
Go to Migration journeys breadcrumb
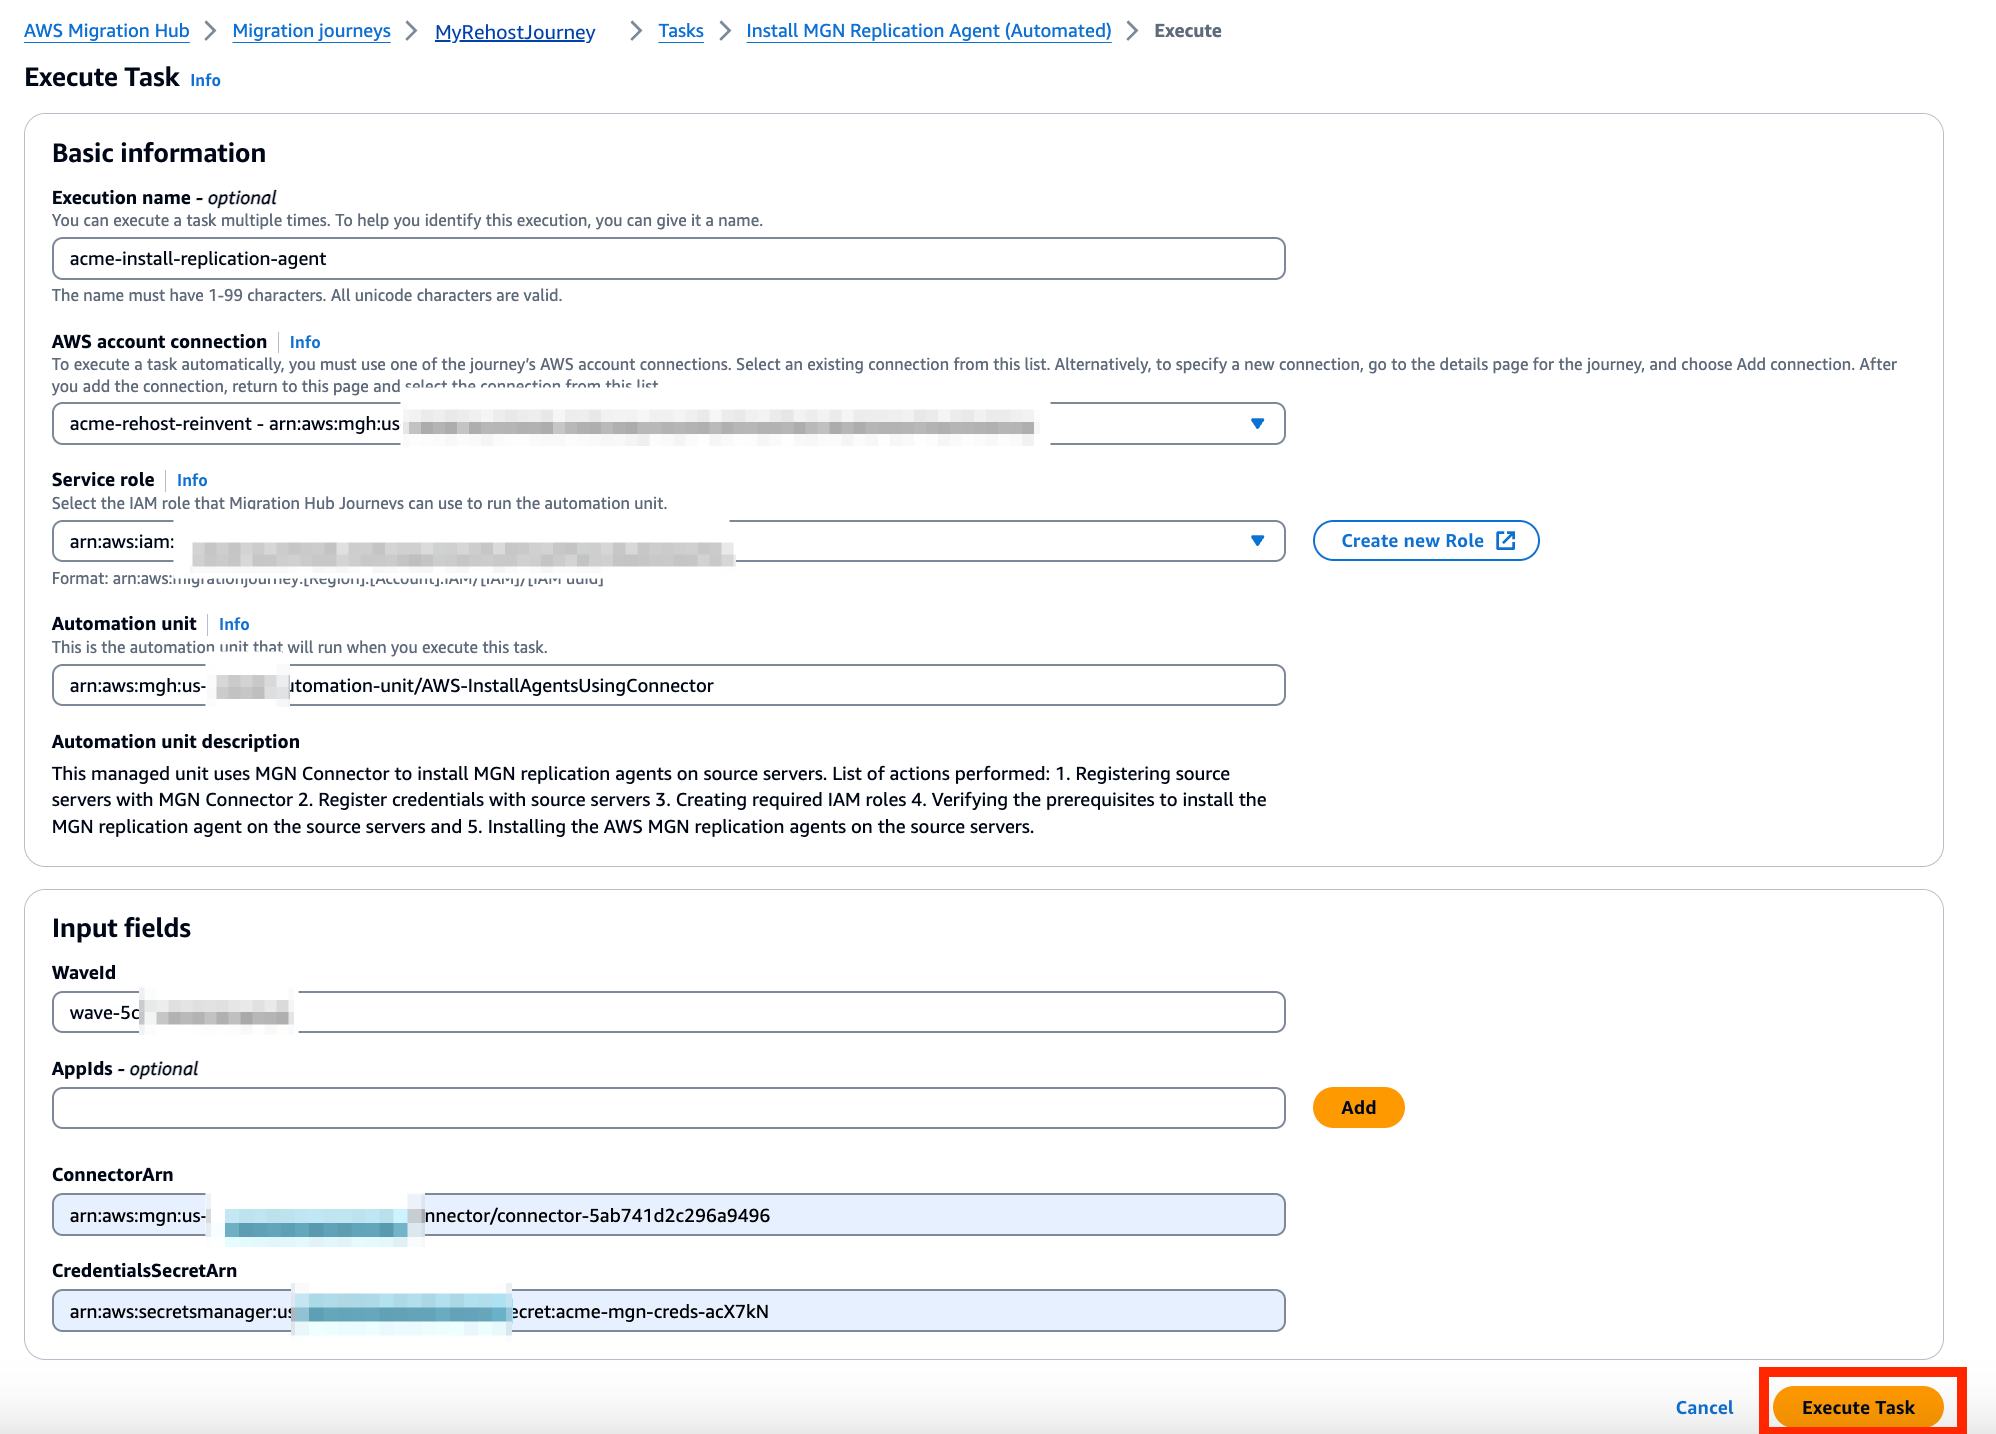tap(311, 30)
